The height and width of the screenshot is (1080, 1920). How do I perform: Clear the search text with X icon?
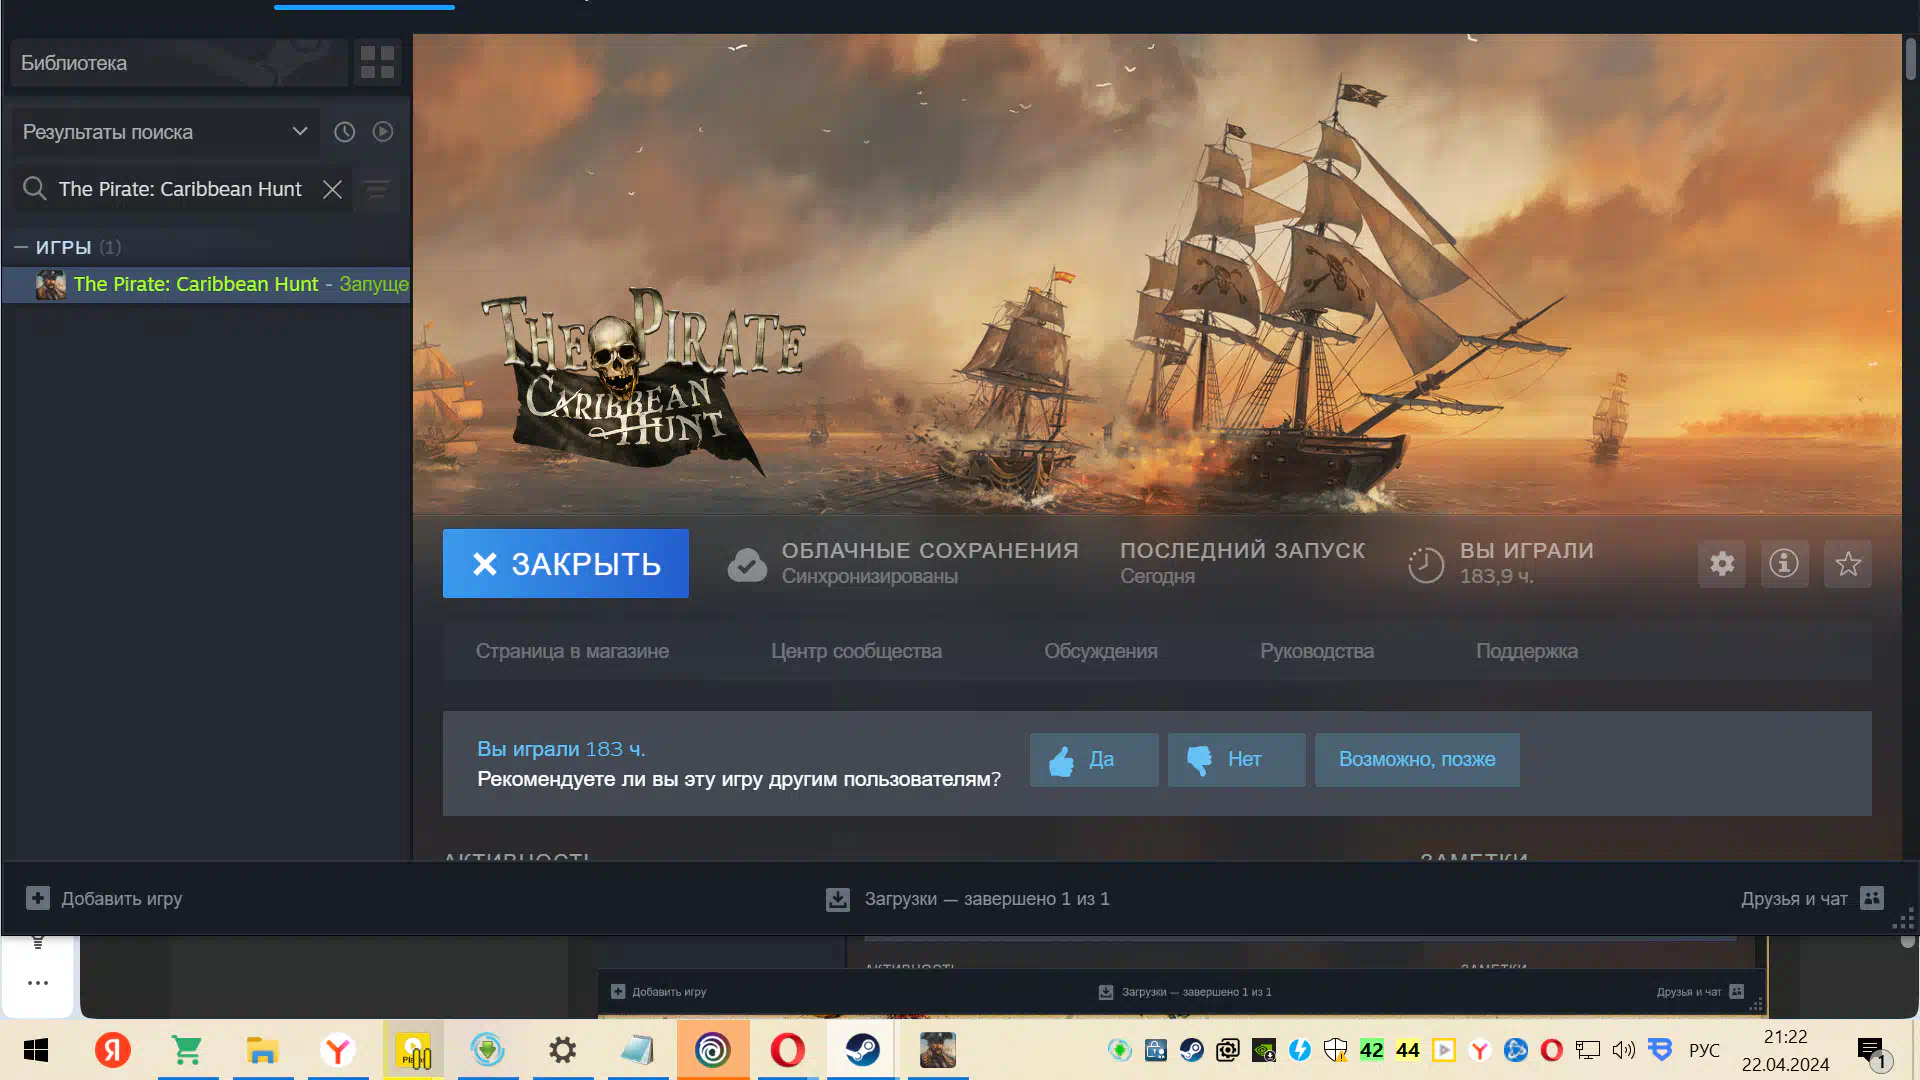pyautogui.click(x=333, y=189)
